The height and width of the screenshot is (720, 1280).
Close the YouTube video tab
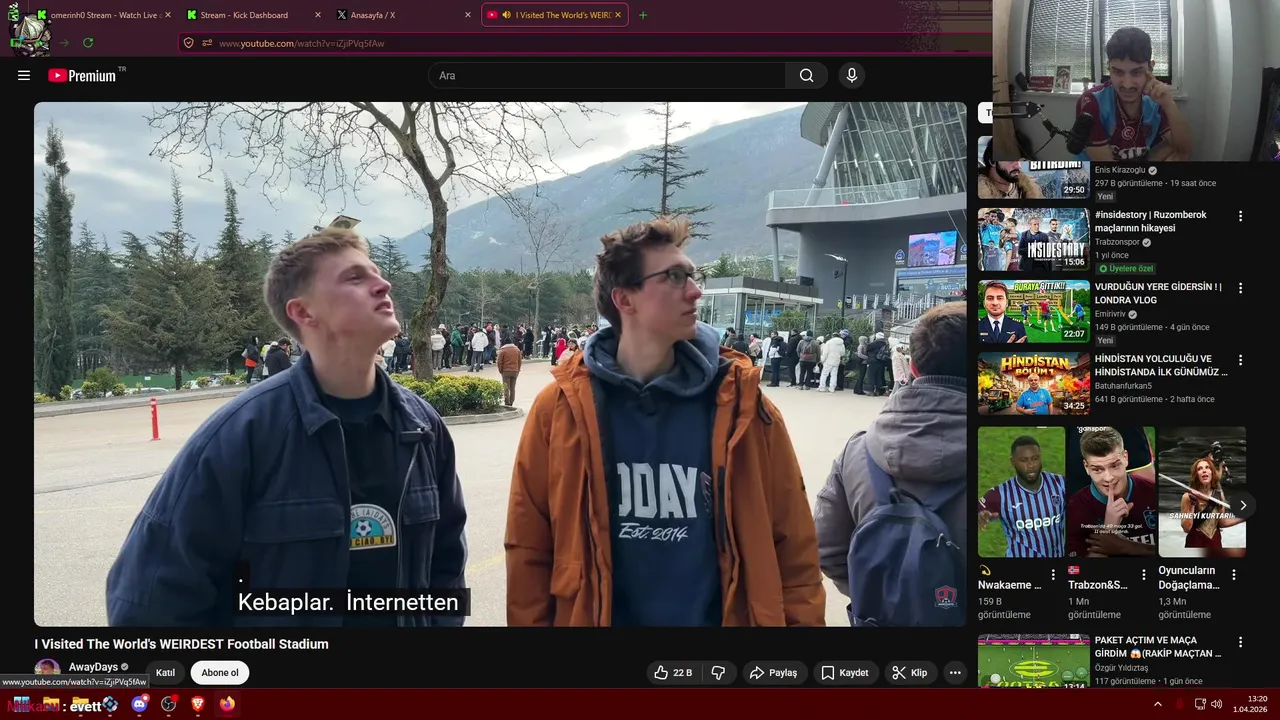618,15
